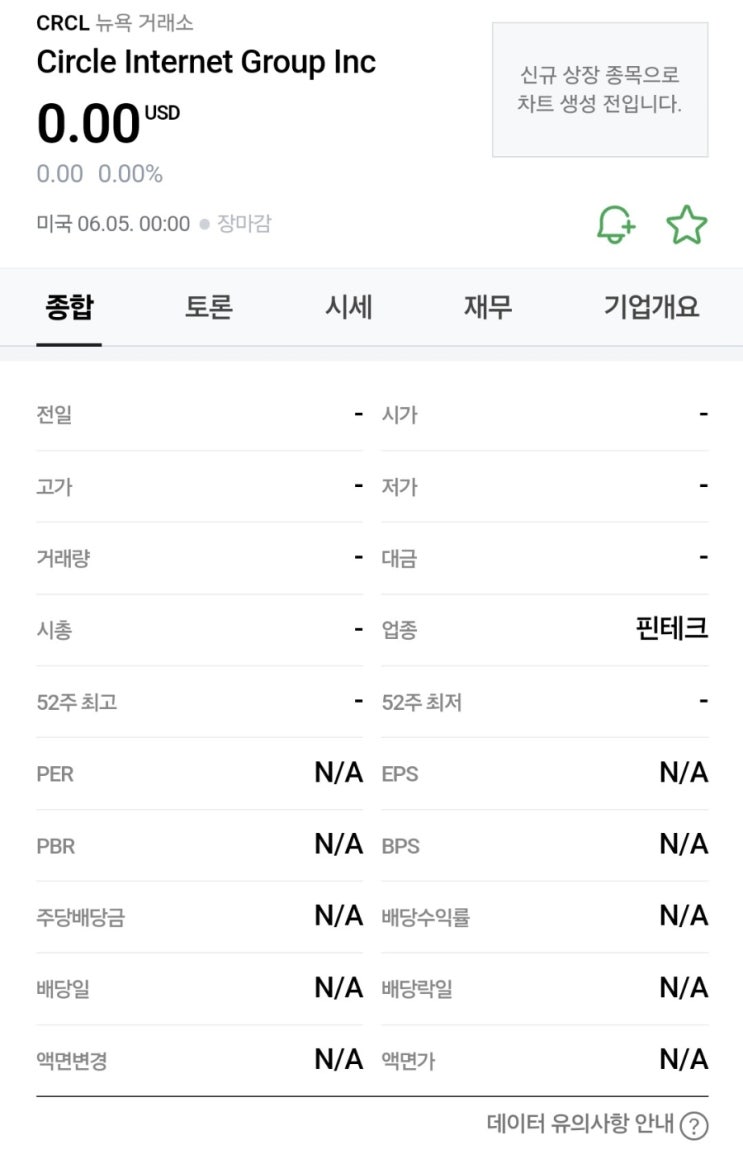This screenshot has height=1159, width=743.
Task: Select the 시세 tab
Action: 349,307
